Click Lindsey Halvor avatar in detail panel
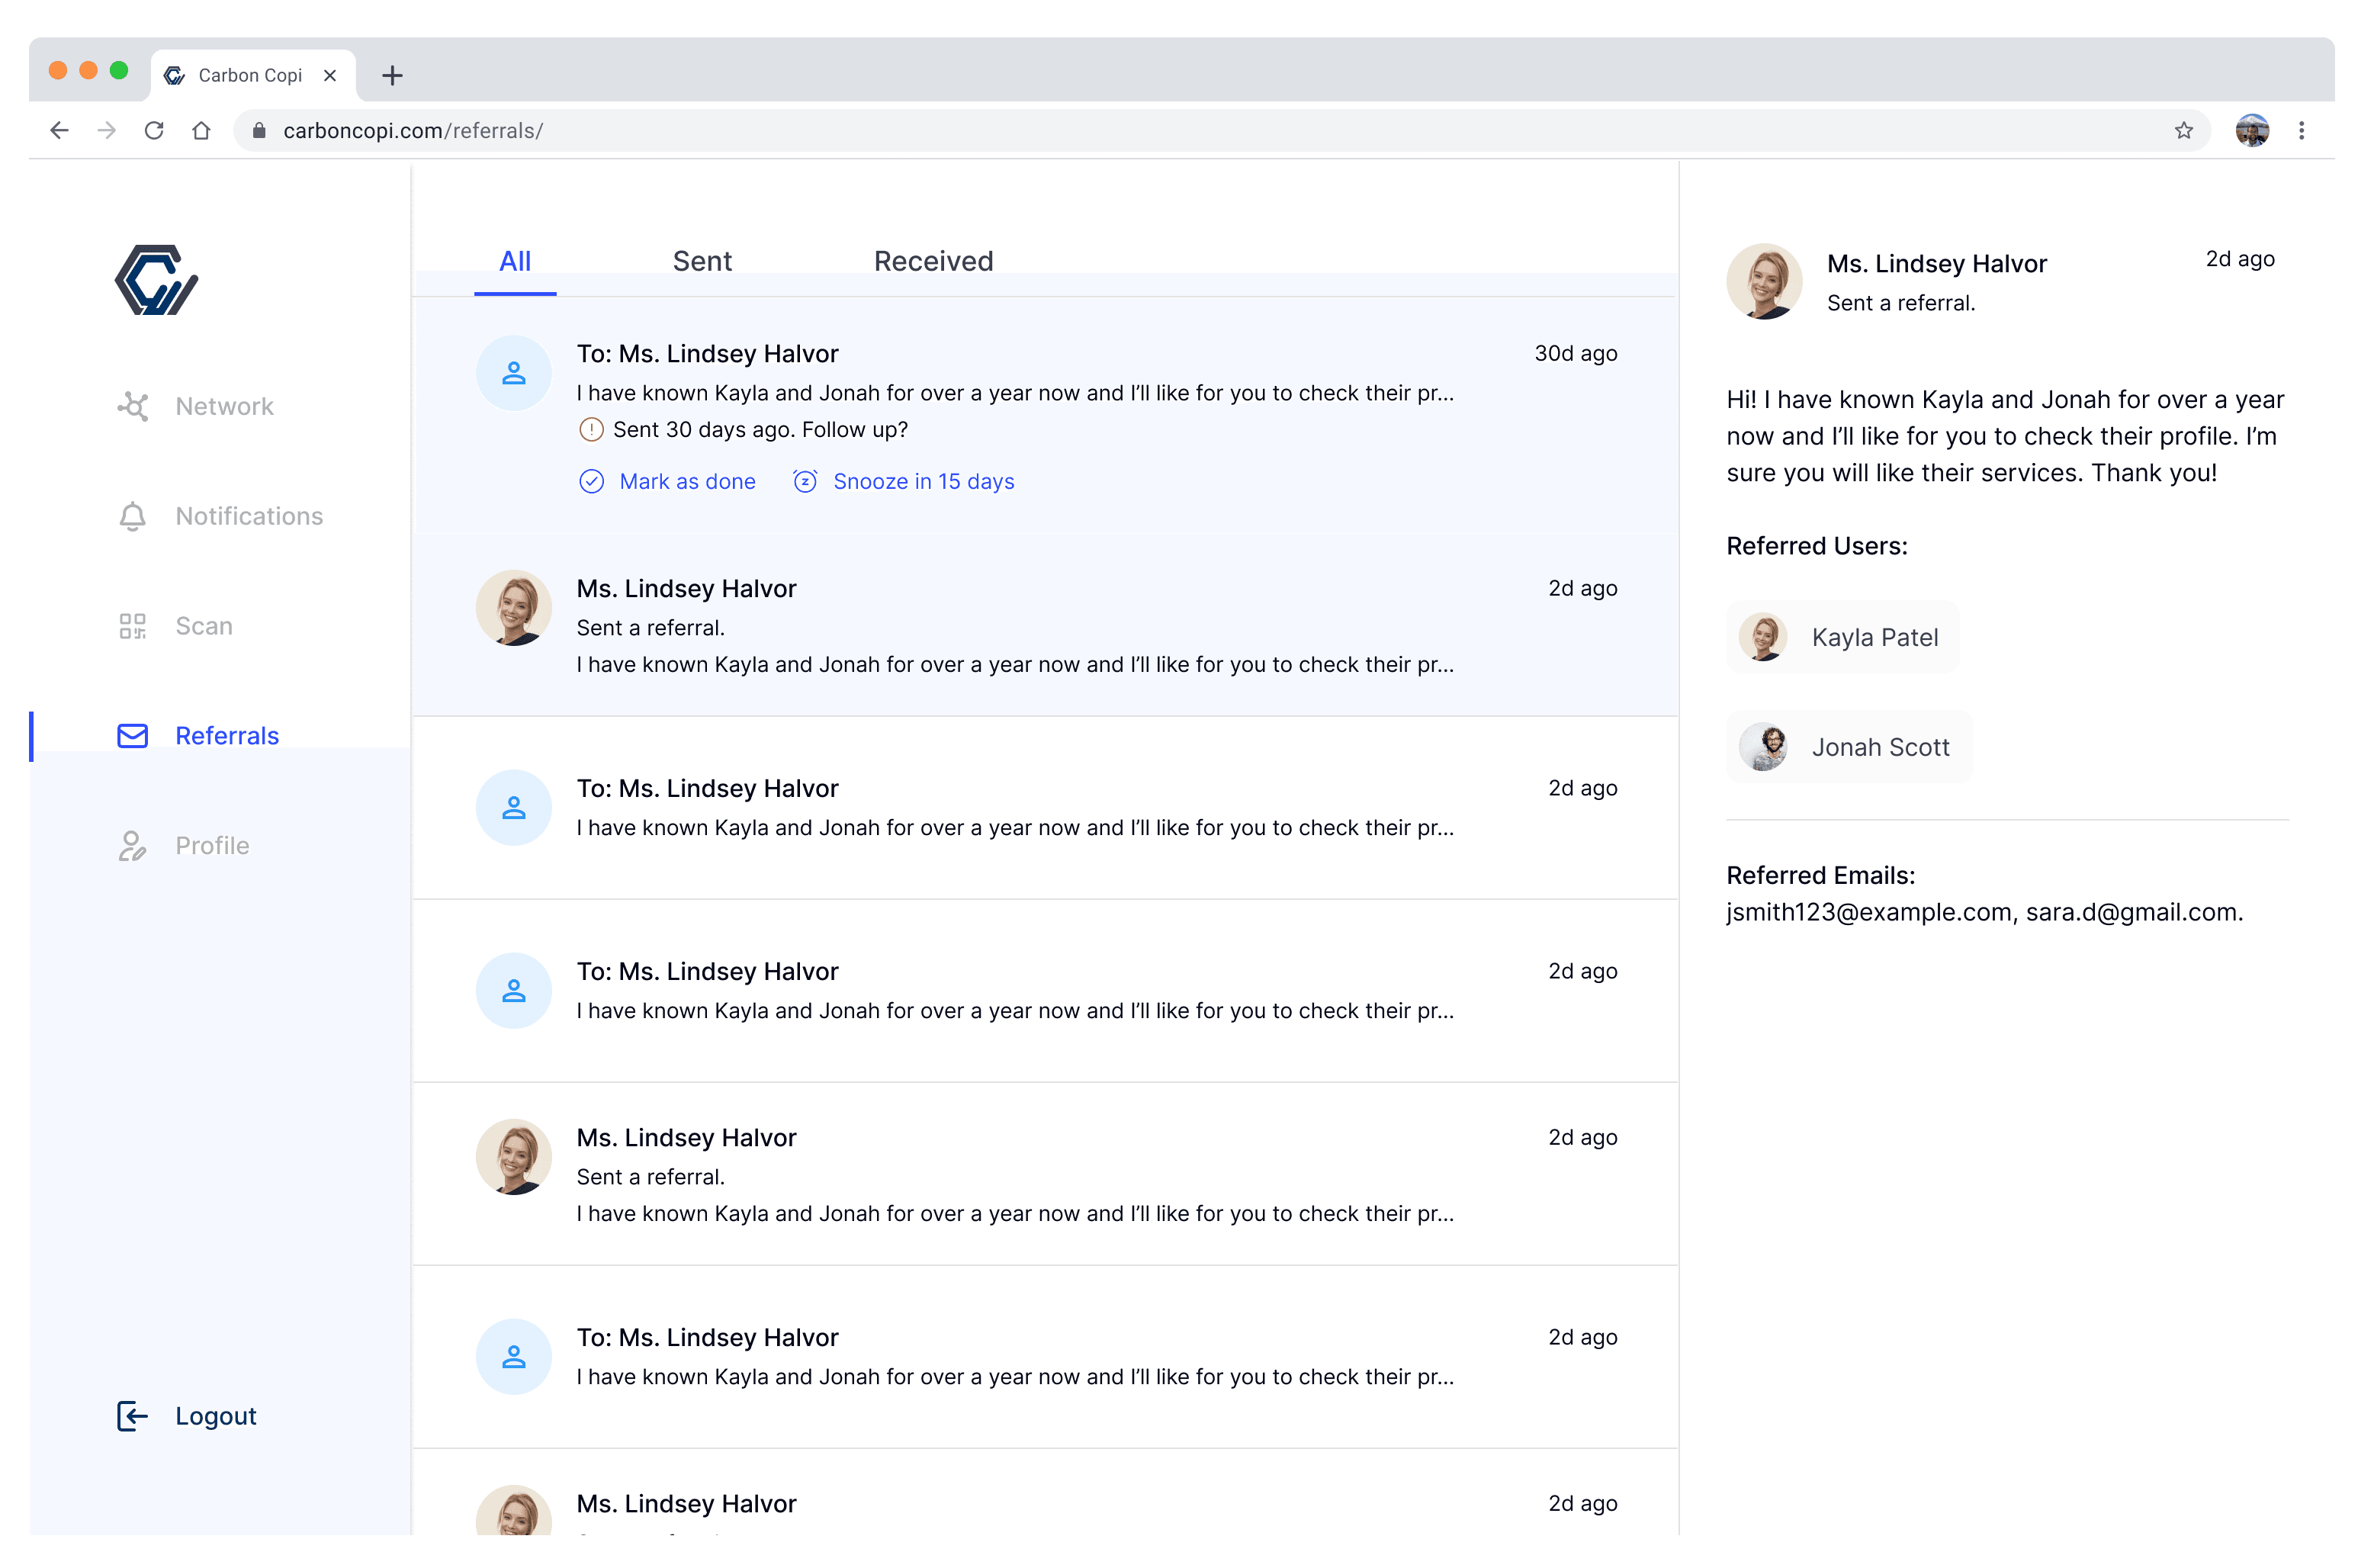2374x1568 pixels. coord(1764,281)
